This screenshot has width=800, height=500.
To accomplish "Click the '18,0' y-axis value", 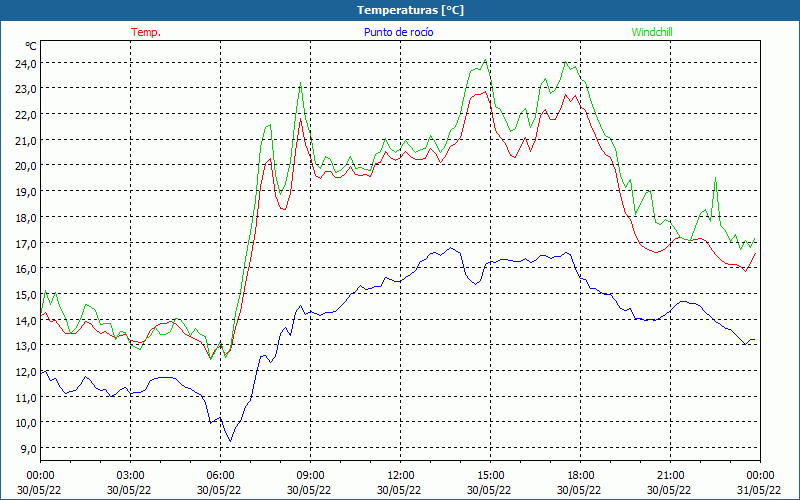I will (26, 217).
